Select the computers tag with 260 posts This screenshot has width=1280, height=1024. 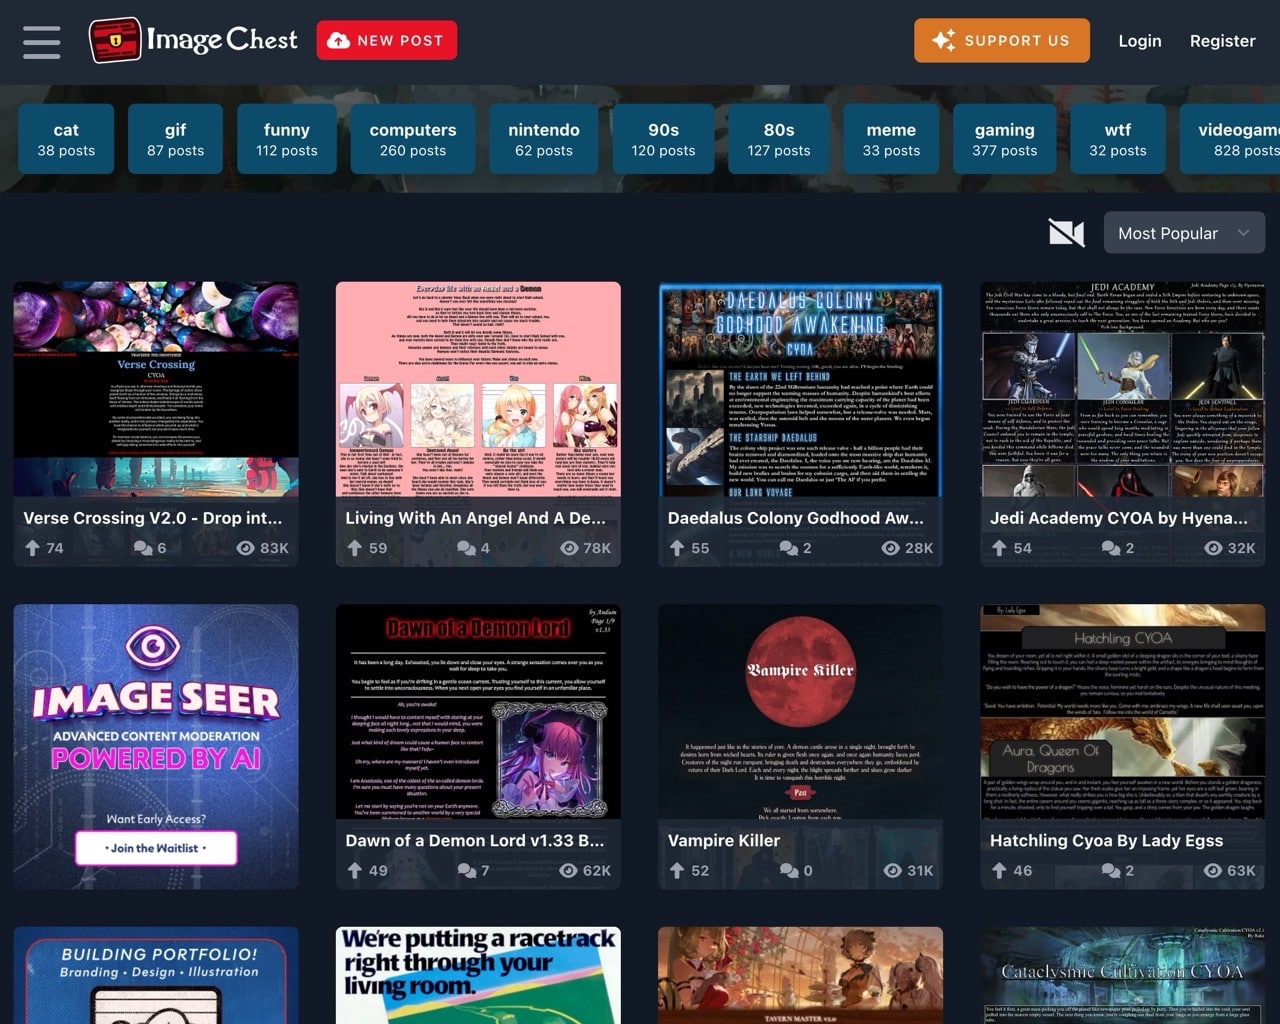pos(412,139)
